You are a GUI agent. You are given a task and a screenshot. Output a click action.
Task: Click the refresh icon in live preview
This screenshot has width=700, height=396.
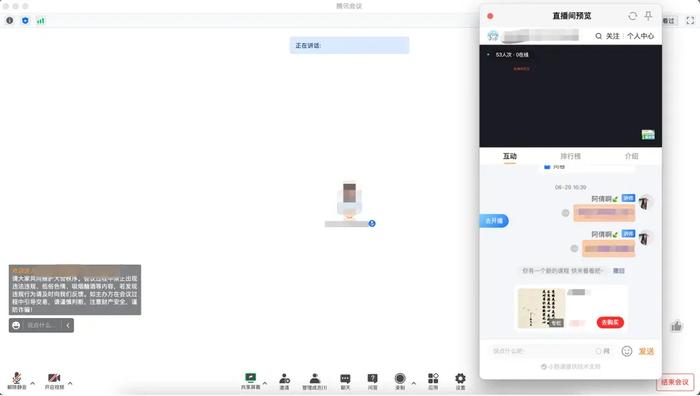pyautogui.click(x=632, y=16)
